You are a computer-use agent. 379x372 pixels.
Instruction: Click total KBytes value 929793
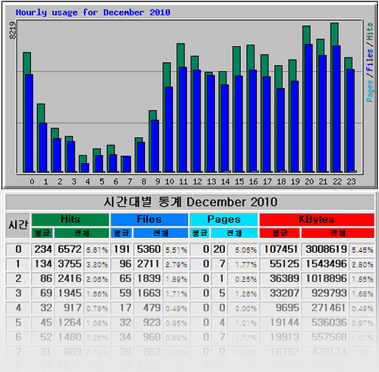[328, 293]
